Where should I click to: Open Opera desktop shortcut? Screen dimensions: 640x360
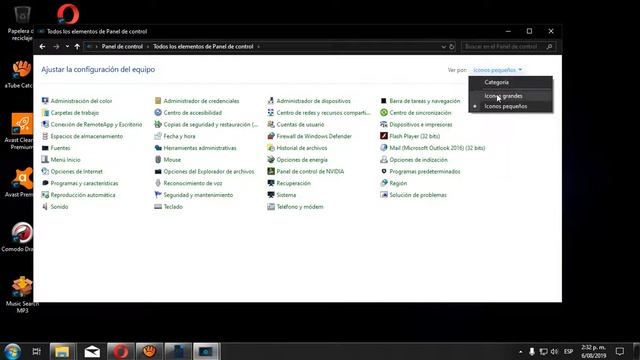68,14
